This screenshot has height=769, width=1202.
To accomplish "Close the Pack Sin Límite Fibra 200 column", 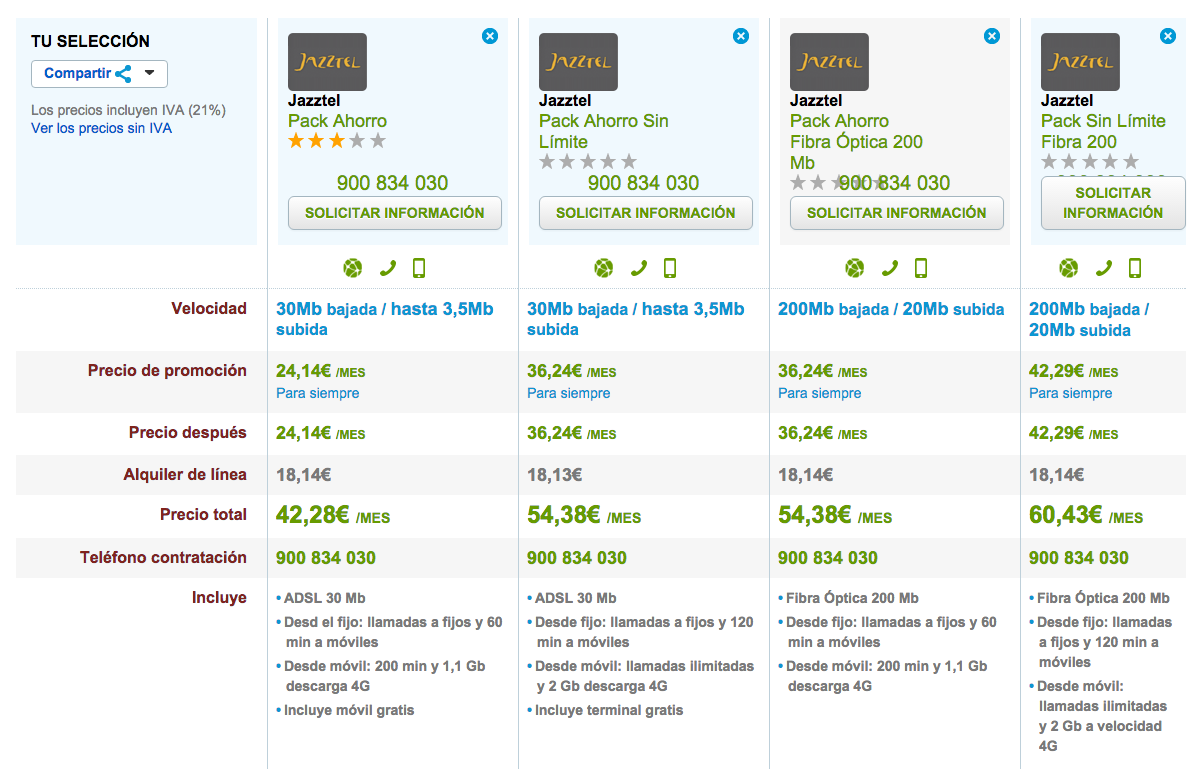I will (1168, 36).
